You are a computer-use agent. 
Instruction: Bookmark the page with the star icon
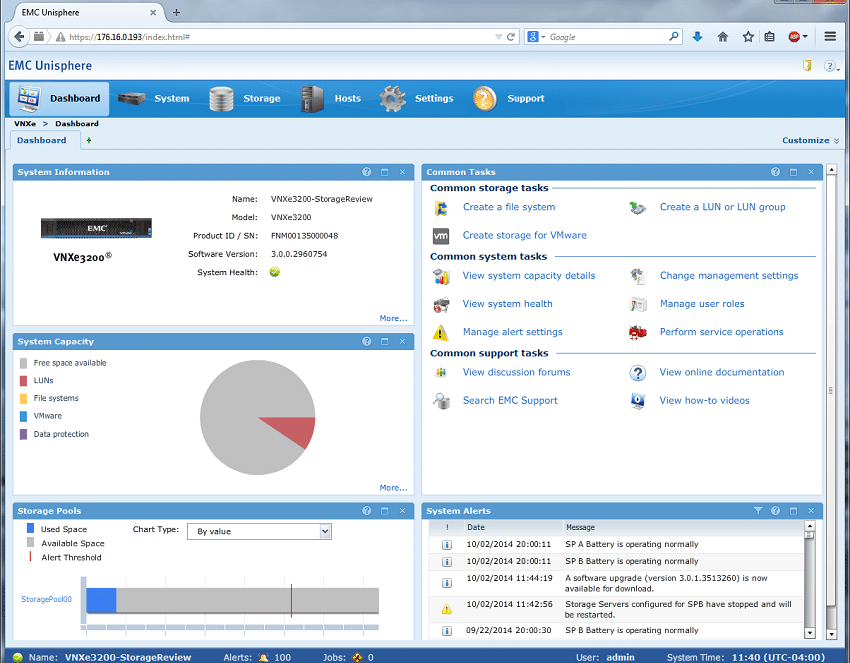(748, 37)
